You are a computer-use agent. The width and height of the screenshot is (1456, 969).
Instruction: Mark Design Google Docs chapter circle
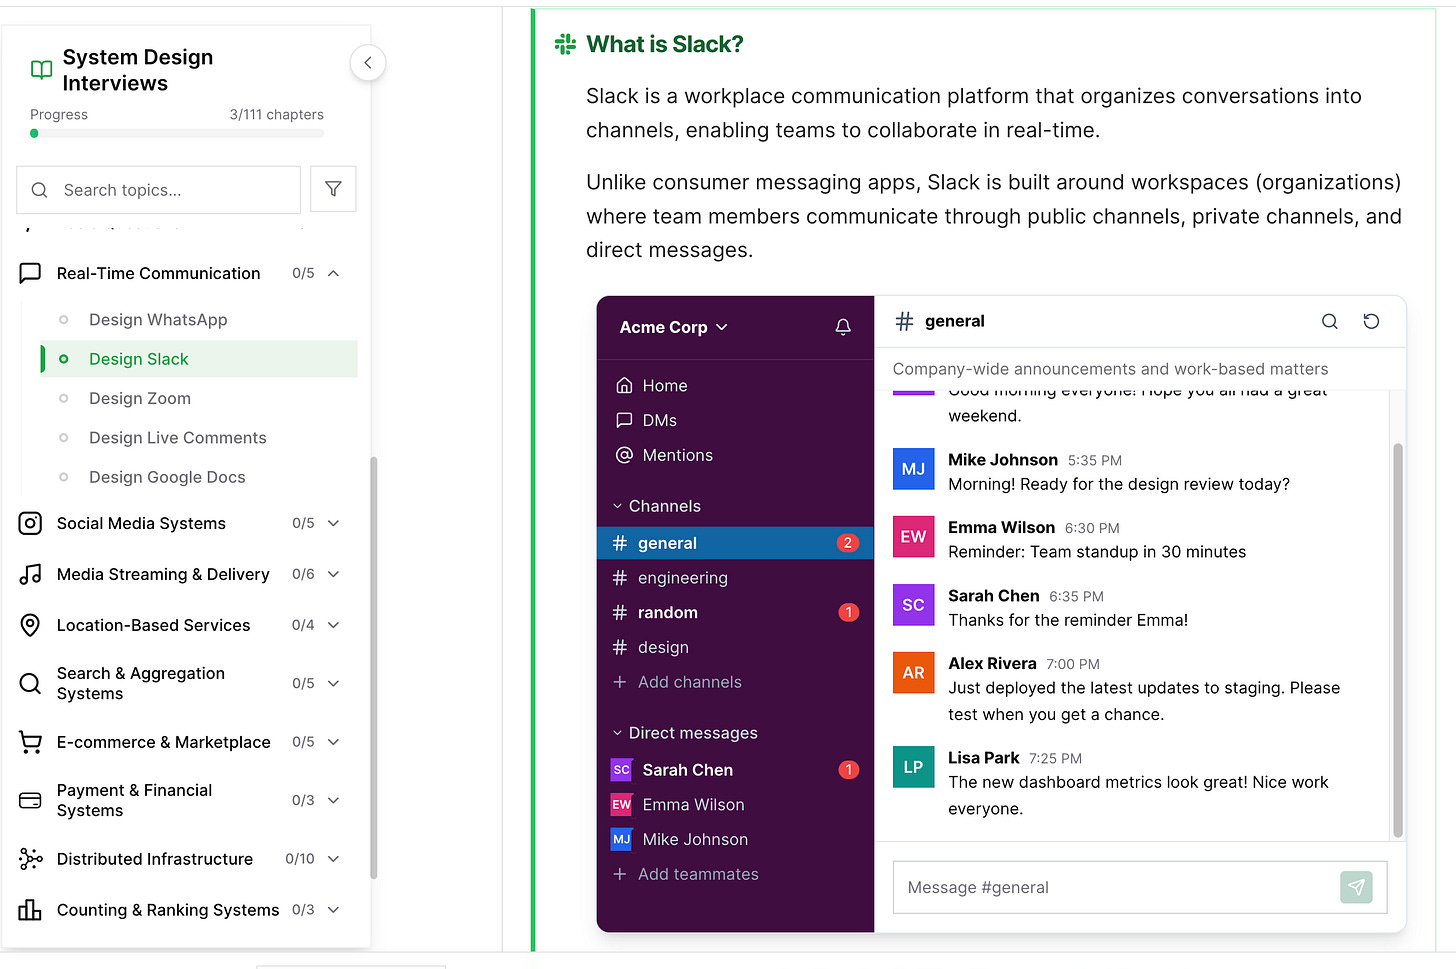[64, 477]
